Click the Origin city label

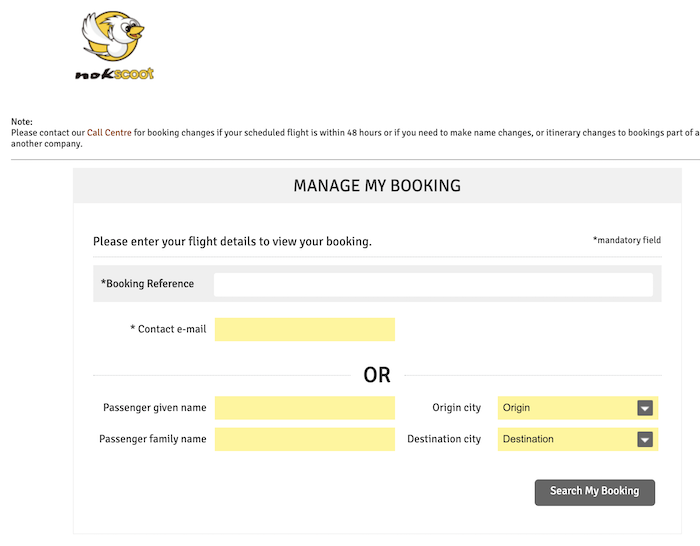click(456, 408)
